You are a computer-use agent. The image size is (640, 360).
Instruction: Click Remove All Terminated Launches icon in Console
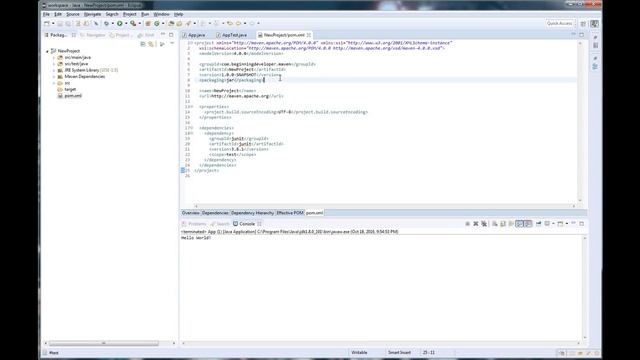click(484, 224)
